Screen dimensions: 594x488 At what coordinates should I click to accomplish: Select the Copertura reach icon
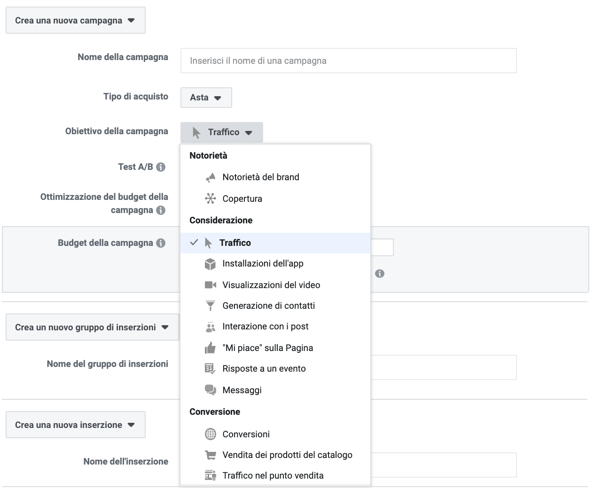[210, 199]
